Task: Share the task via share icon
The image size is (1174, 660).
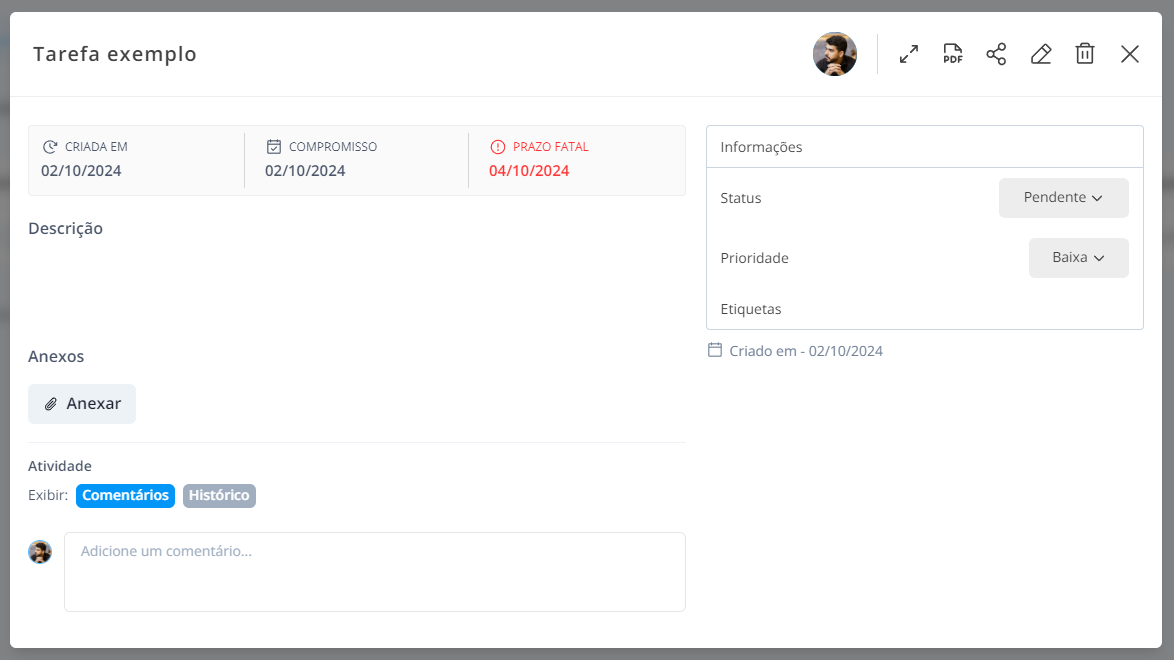Action: tap(997, 54)
